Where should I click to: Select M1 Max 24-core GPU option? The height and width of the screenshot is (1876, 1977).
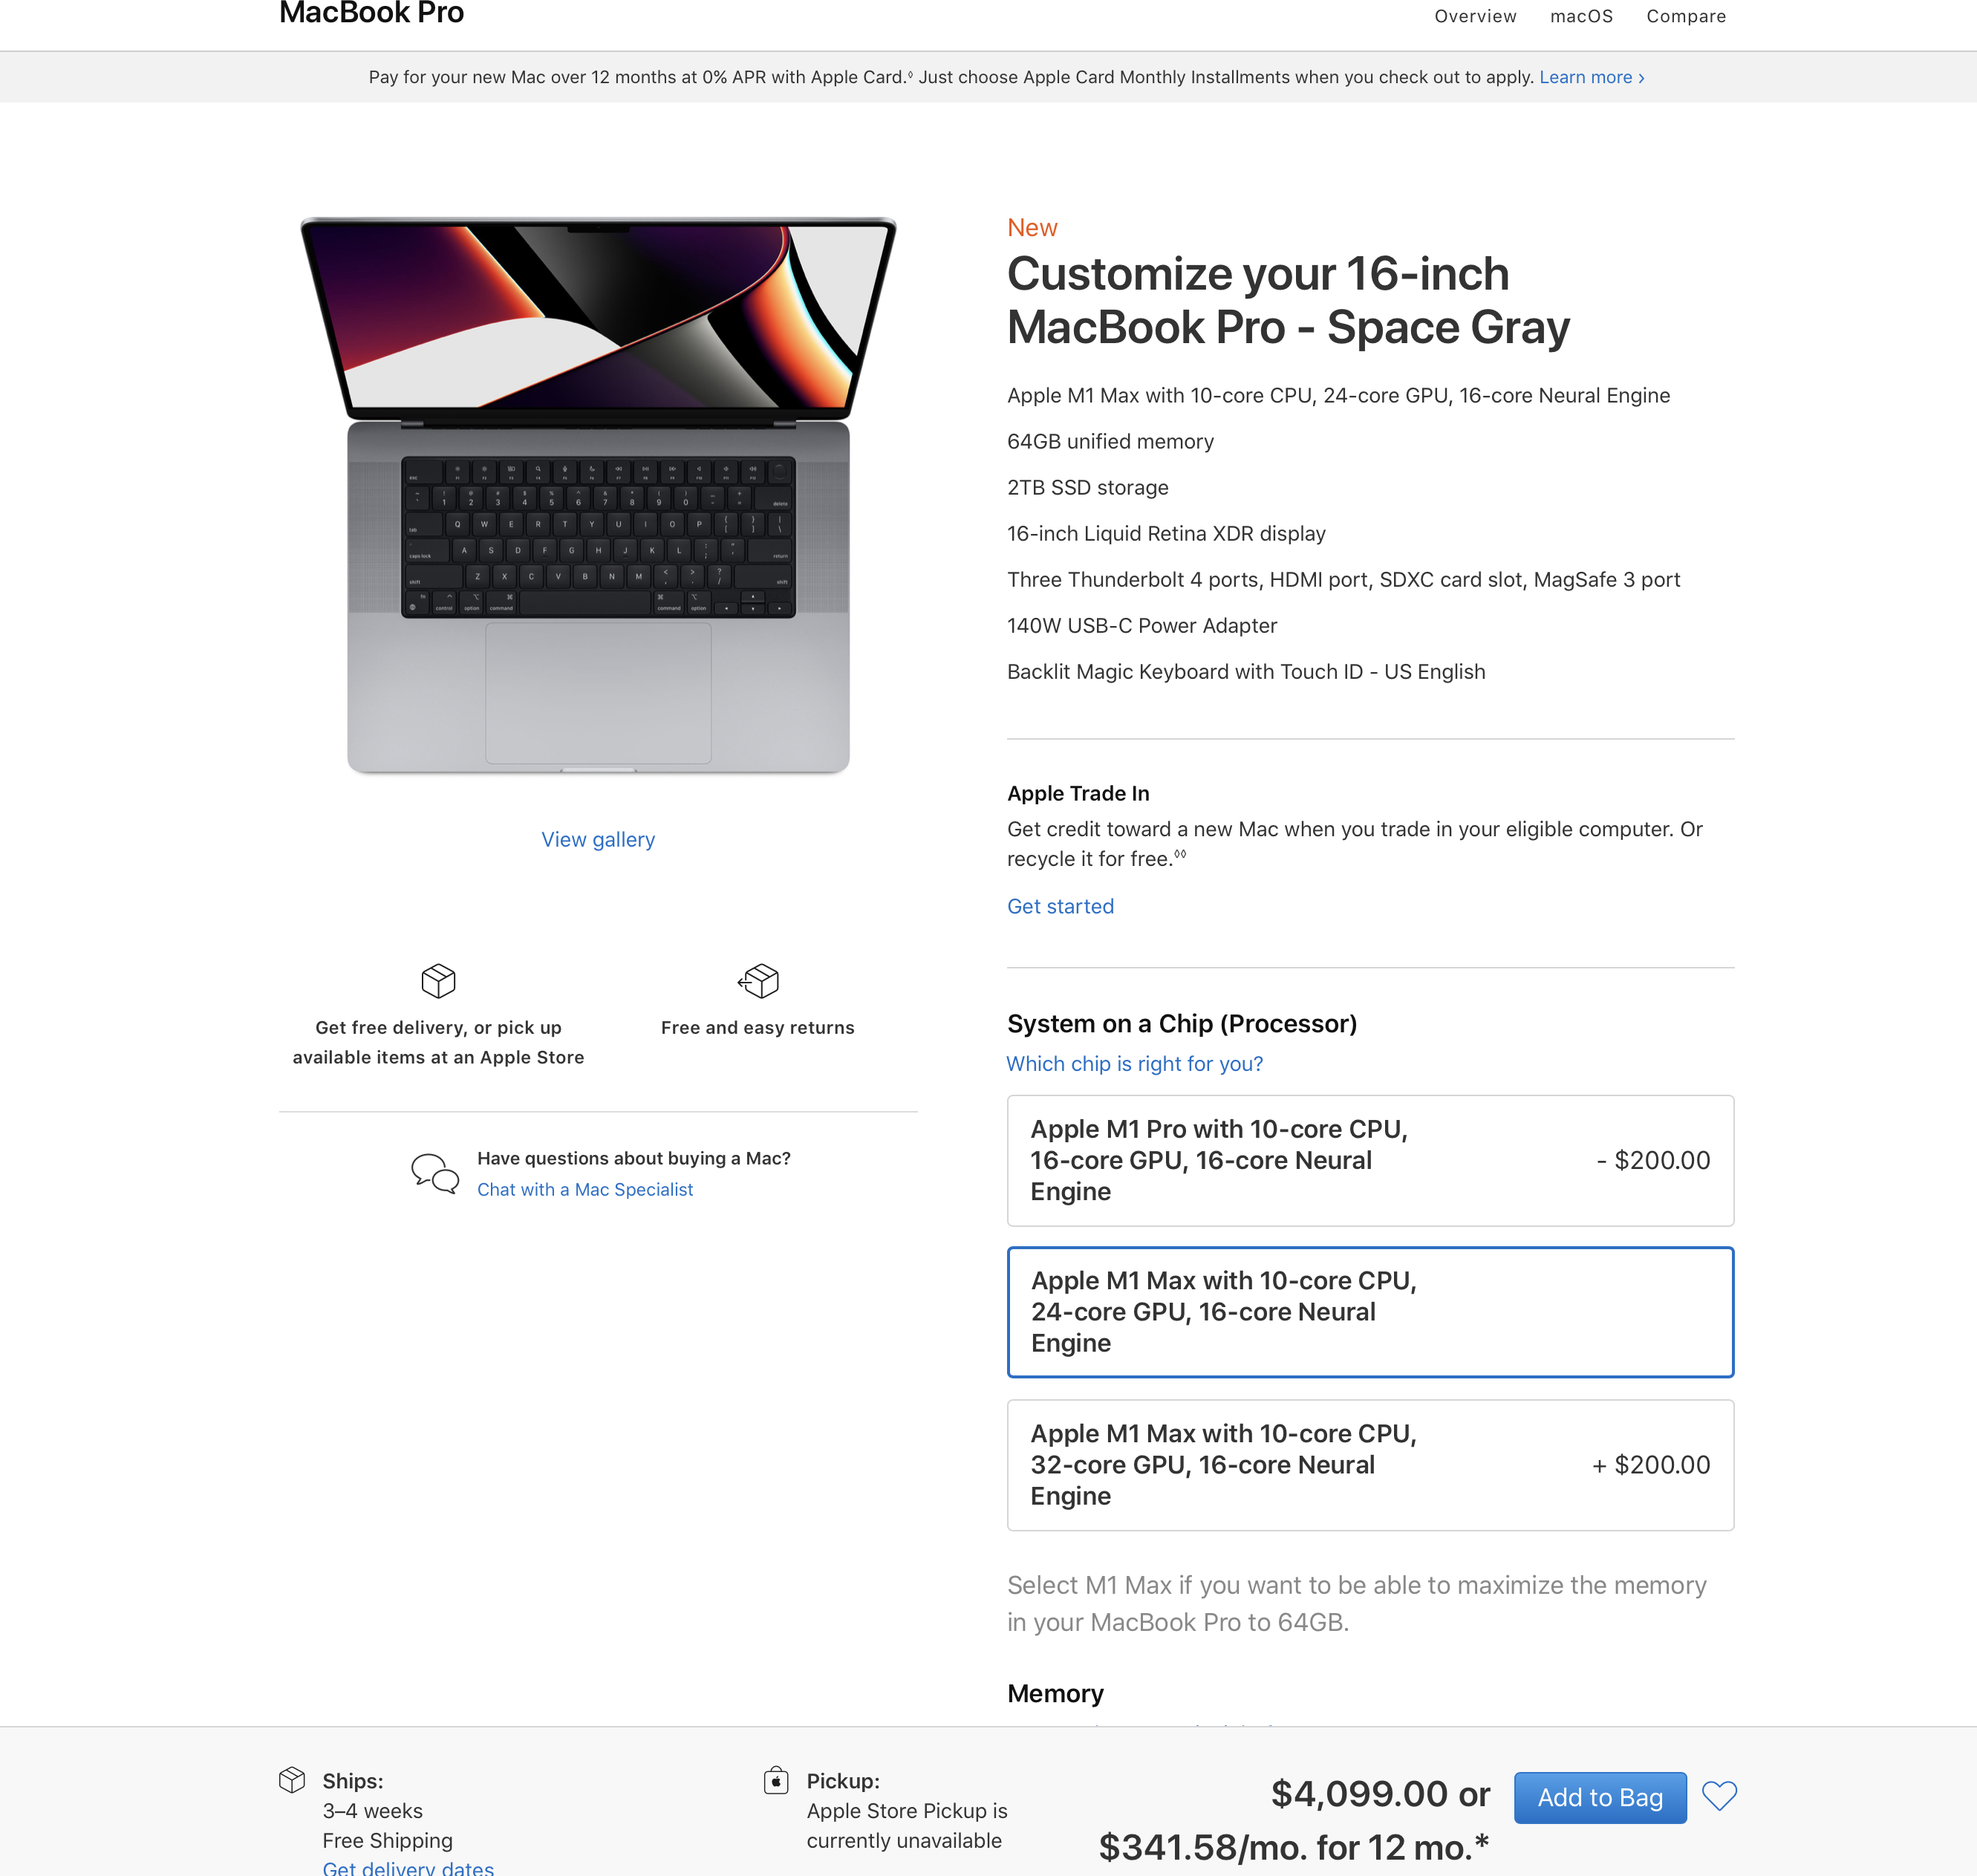1370,1312
